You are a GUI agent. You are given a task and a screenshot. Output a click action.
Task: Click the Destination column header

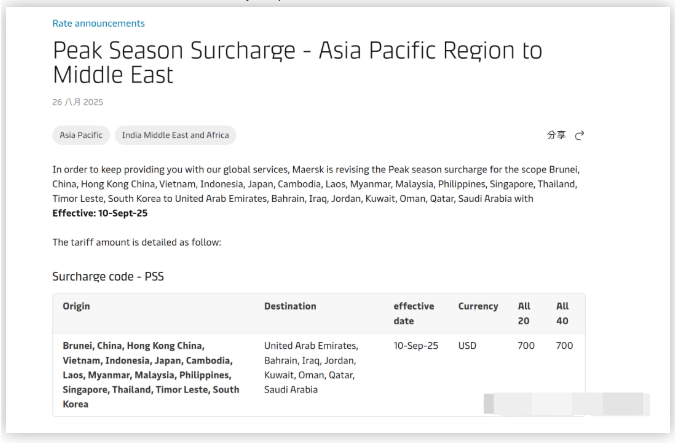pyautogui.click(x=290, y=306)
